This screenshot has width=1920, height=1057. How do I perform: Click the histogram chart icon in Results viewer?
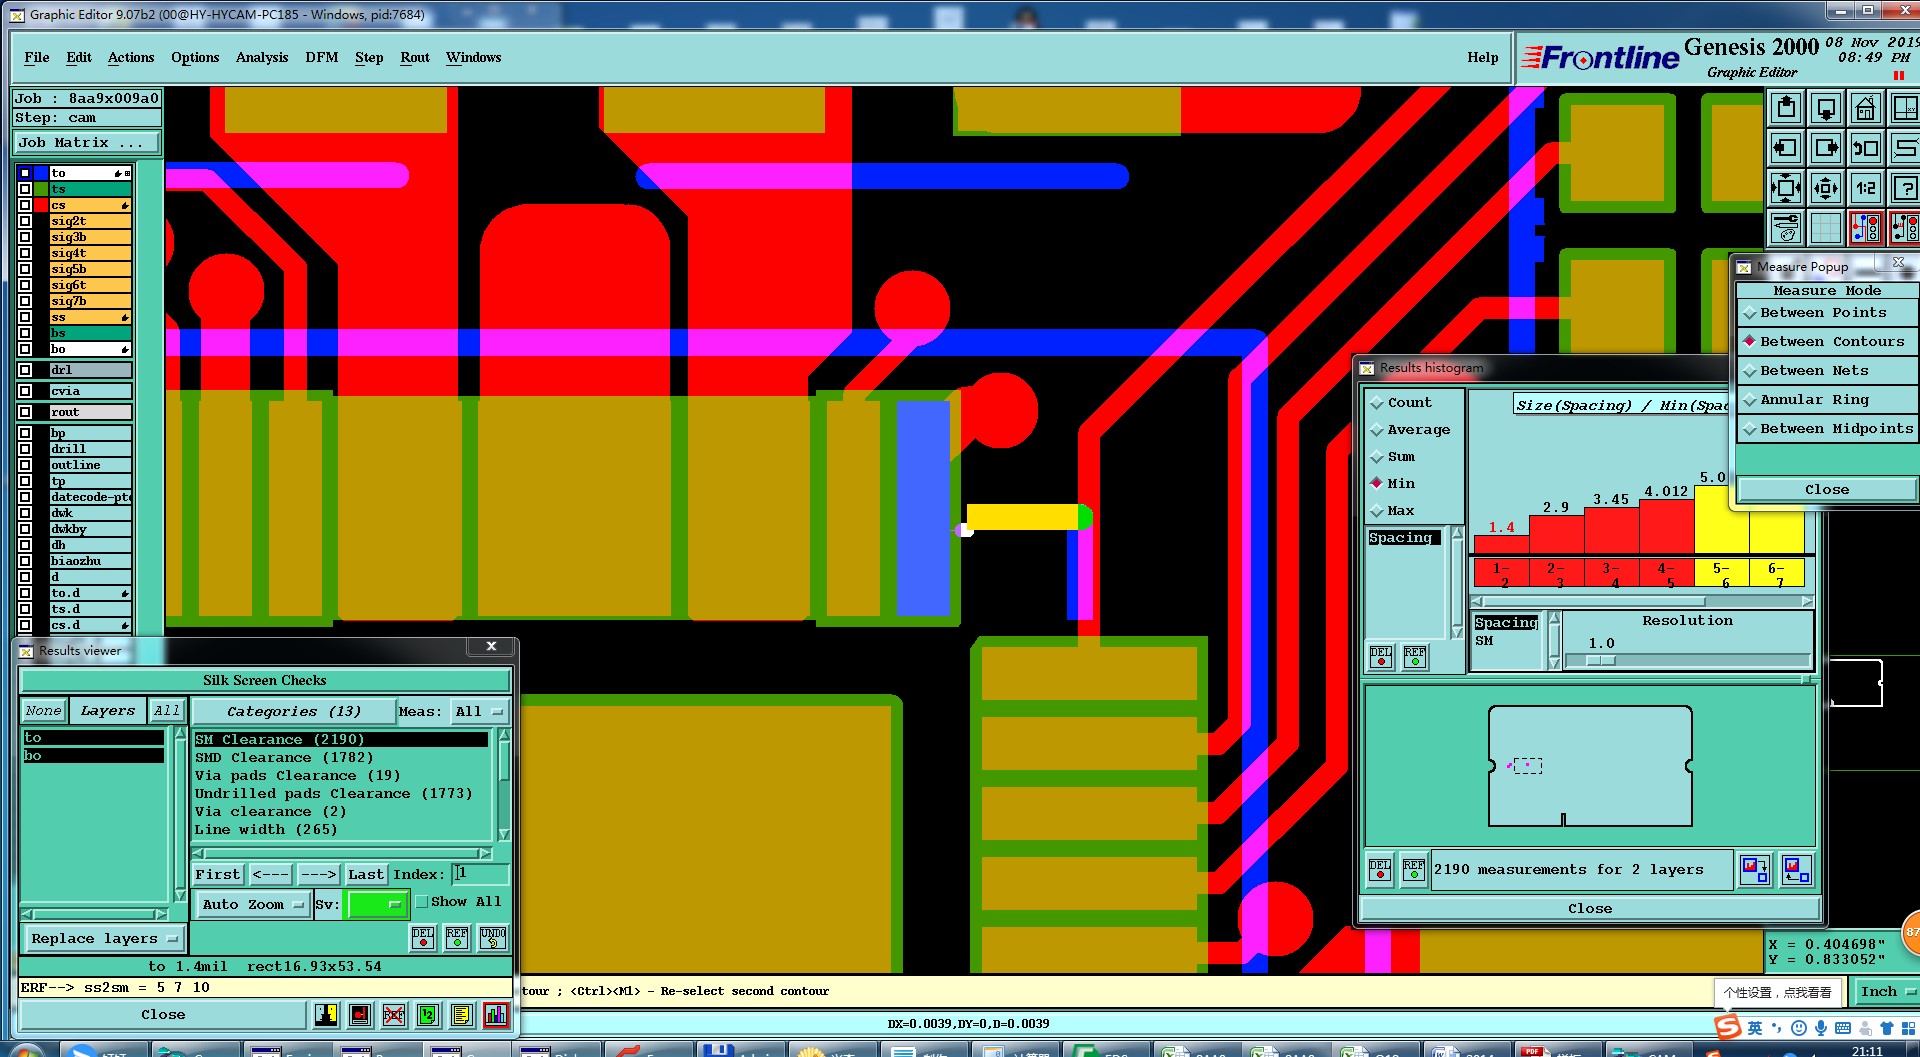pyautogui.click(x=496, y=1015)
